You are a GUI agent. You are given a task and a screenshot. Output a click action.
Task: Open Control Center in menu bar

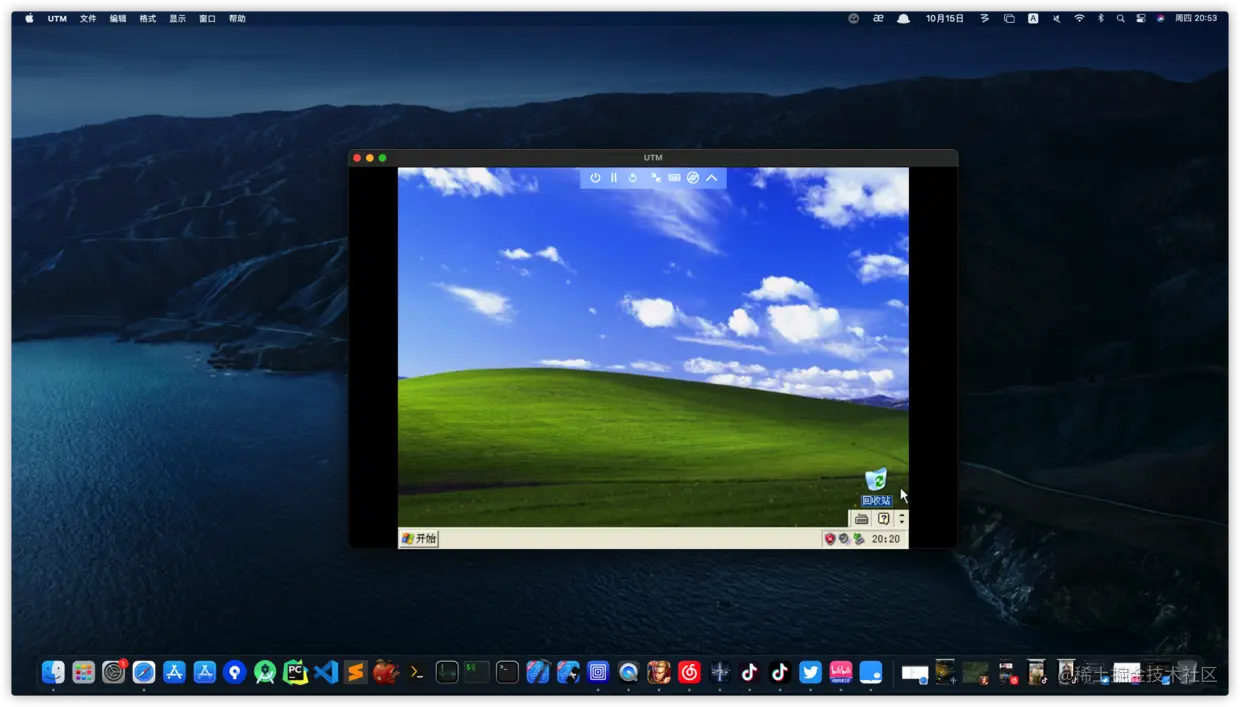click(x=1140, y=18)
